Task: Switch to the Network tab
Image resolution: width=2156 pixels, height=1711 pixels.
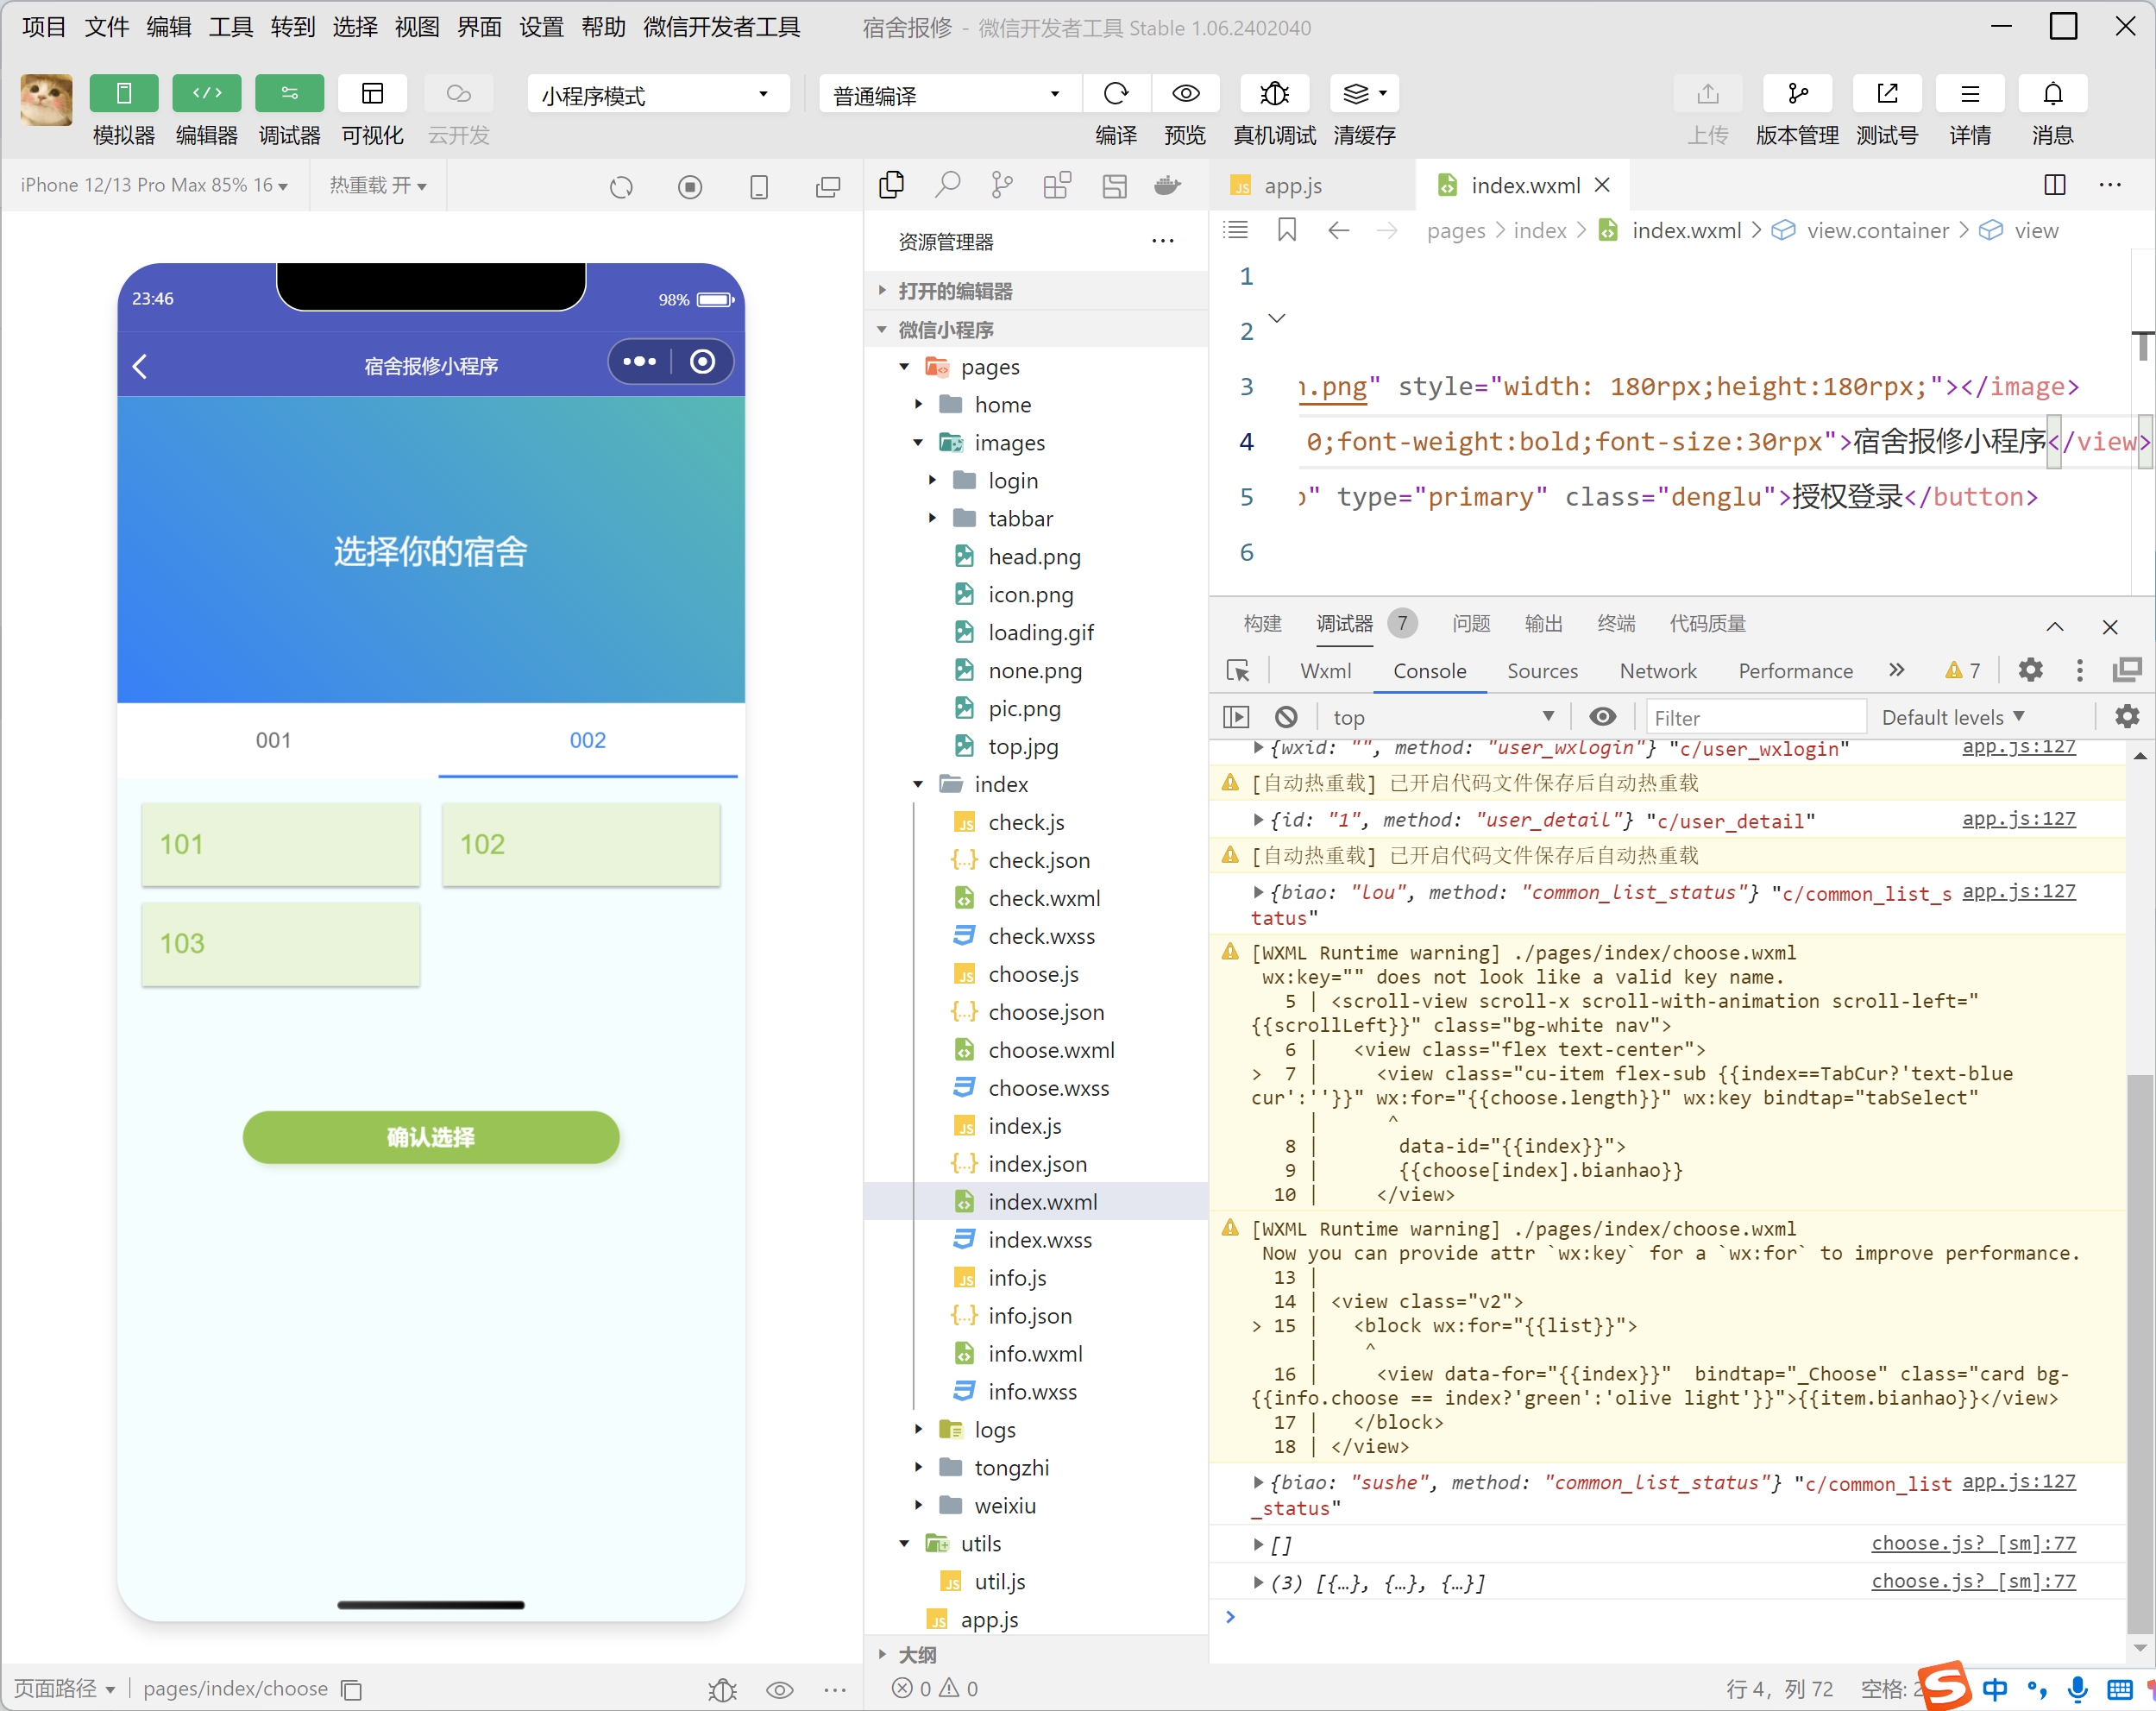Action: coord(1657,671)
